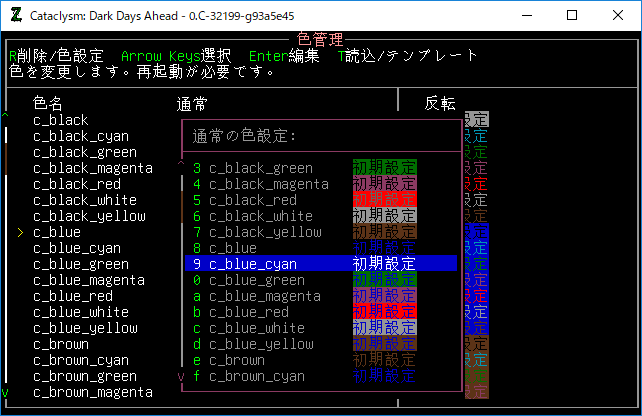Screen dimensions: 642x416
Task: Click the R削除/色設定 shortcut hint
Action: [x=56, y=55]
